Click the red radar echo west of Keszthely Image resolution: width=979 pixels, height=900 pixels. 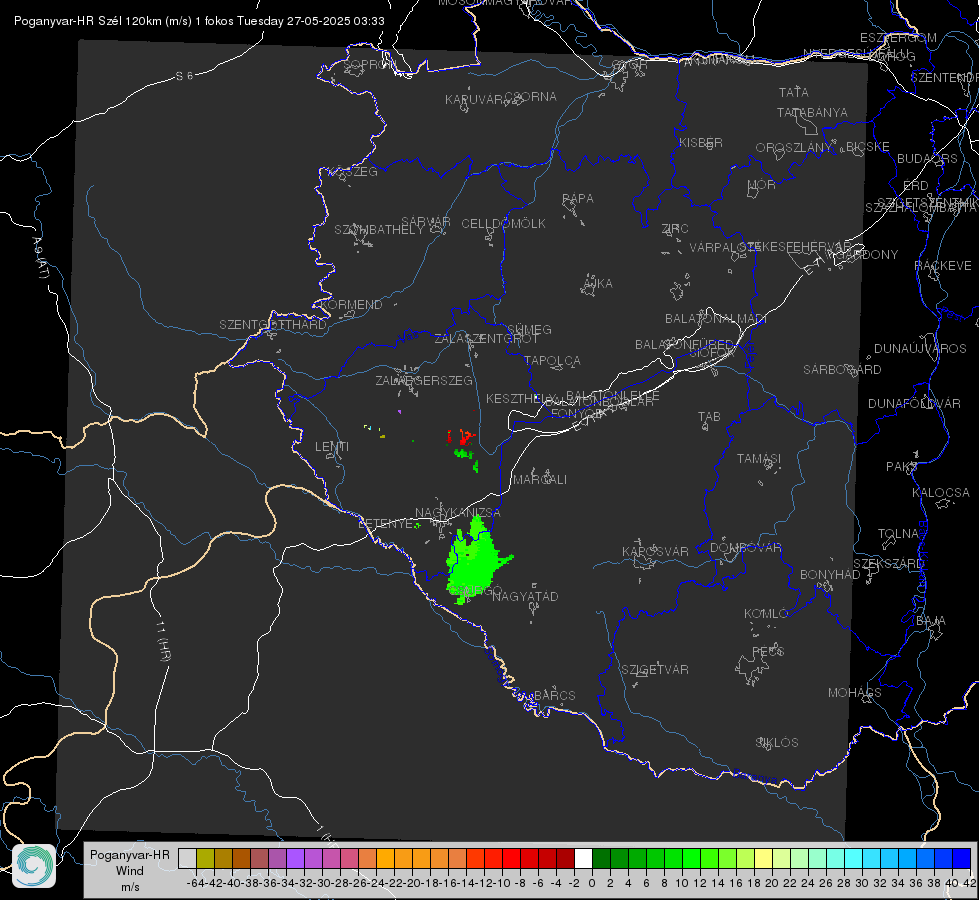tap(462, 437)
